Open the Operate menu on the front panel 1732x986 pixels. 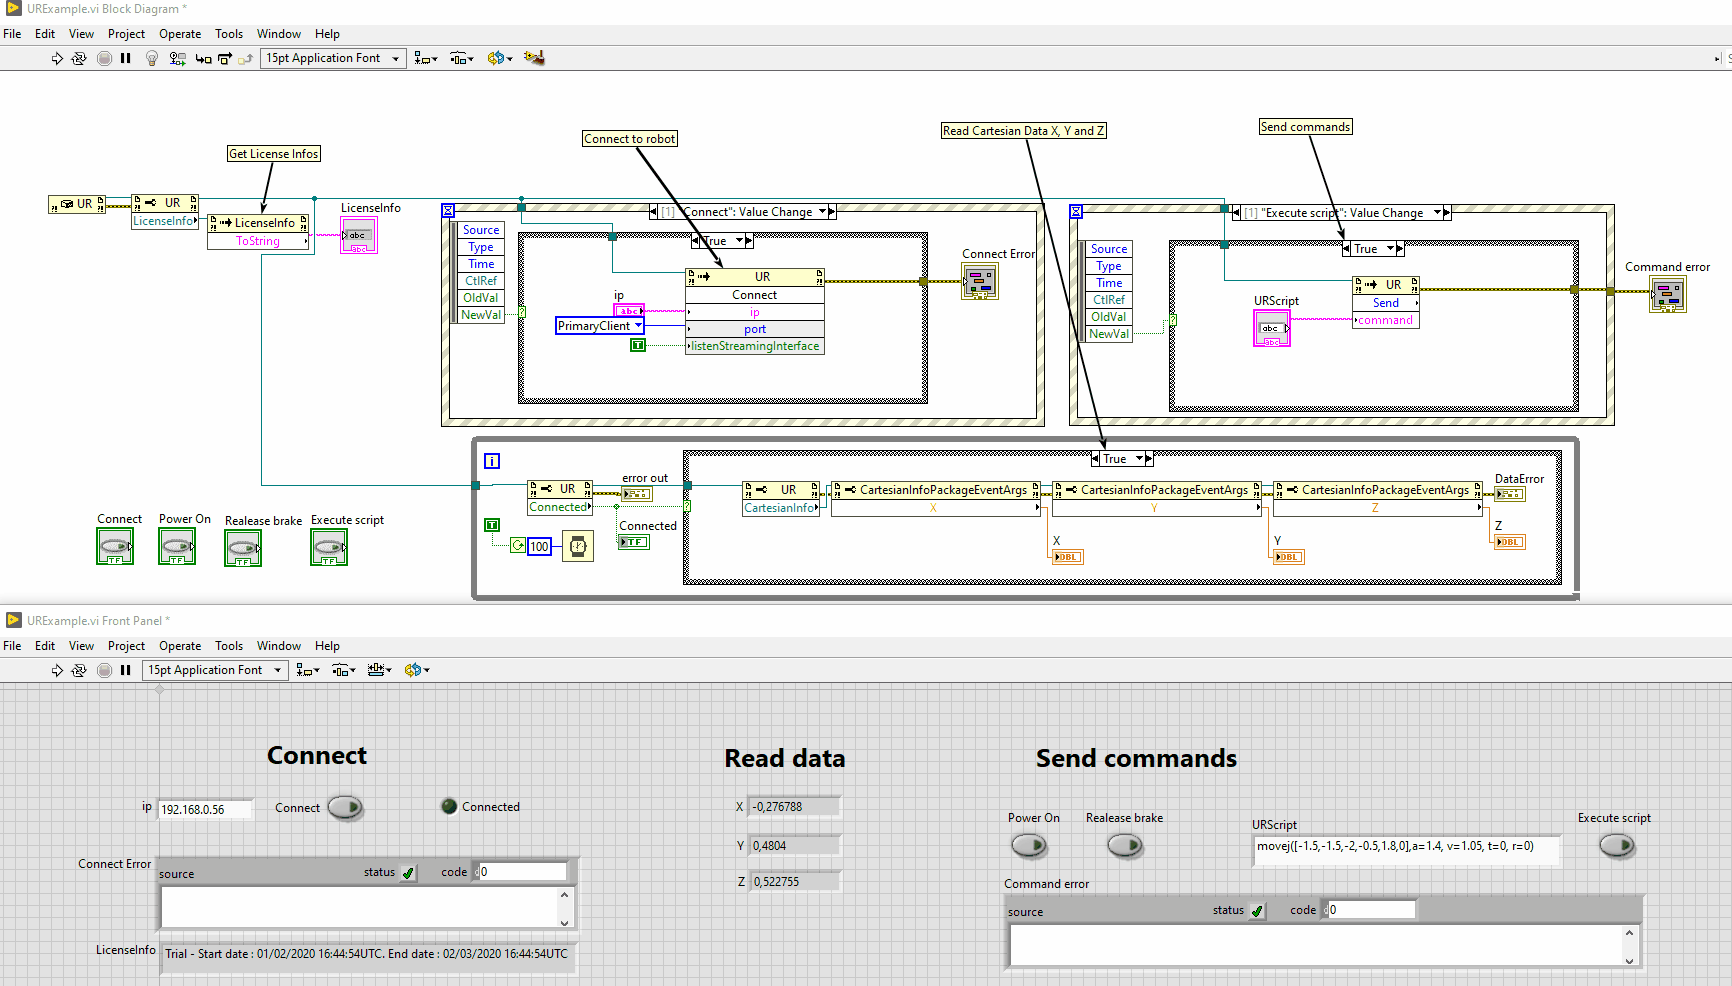click(180, 645)
